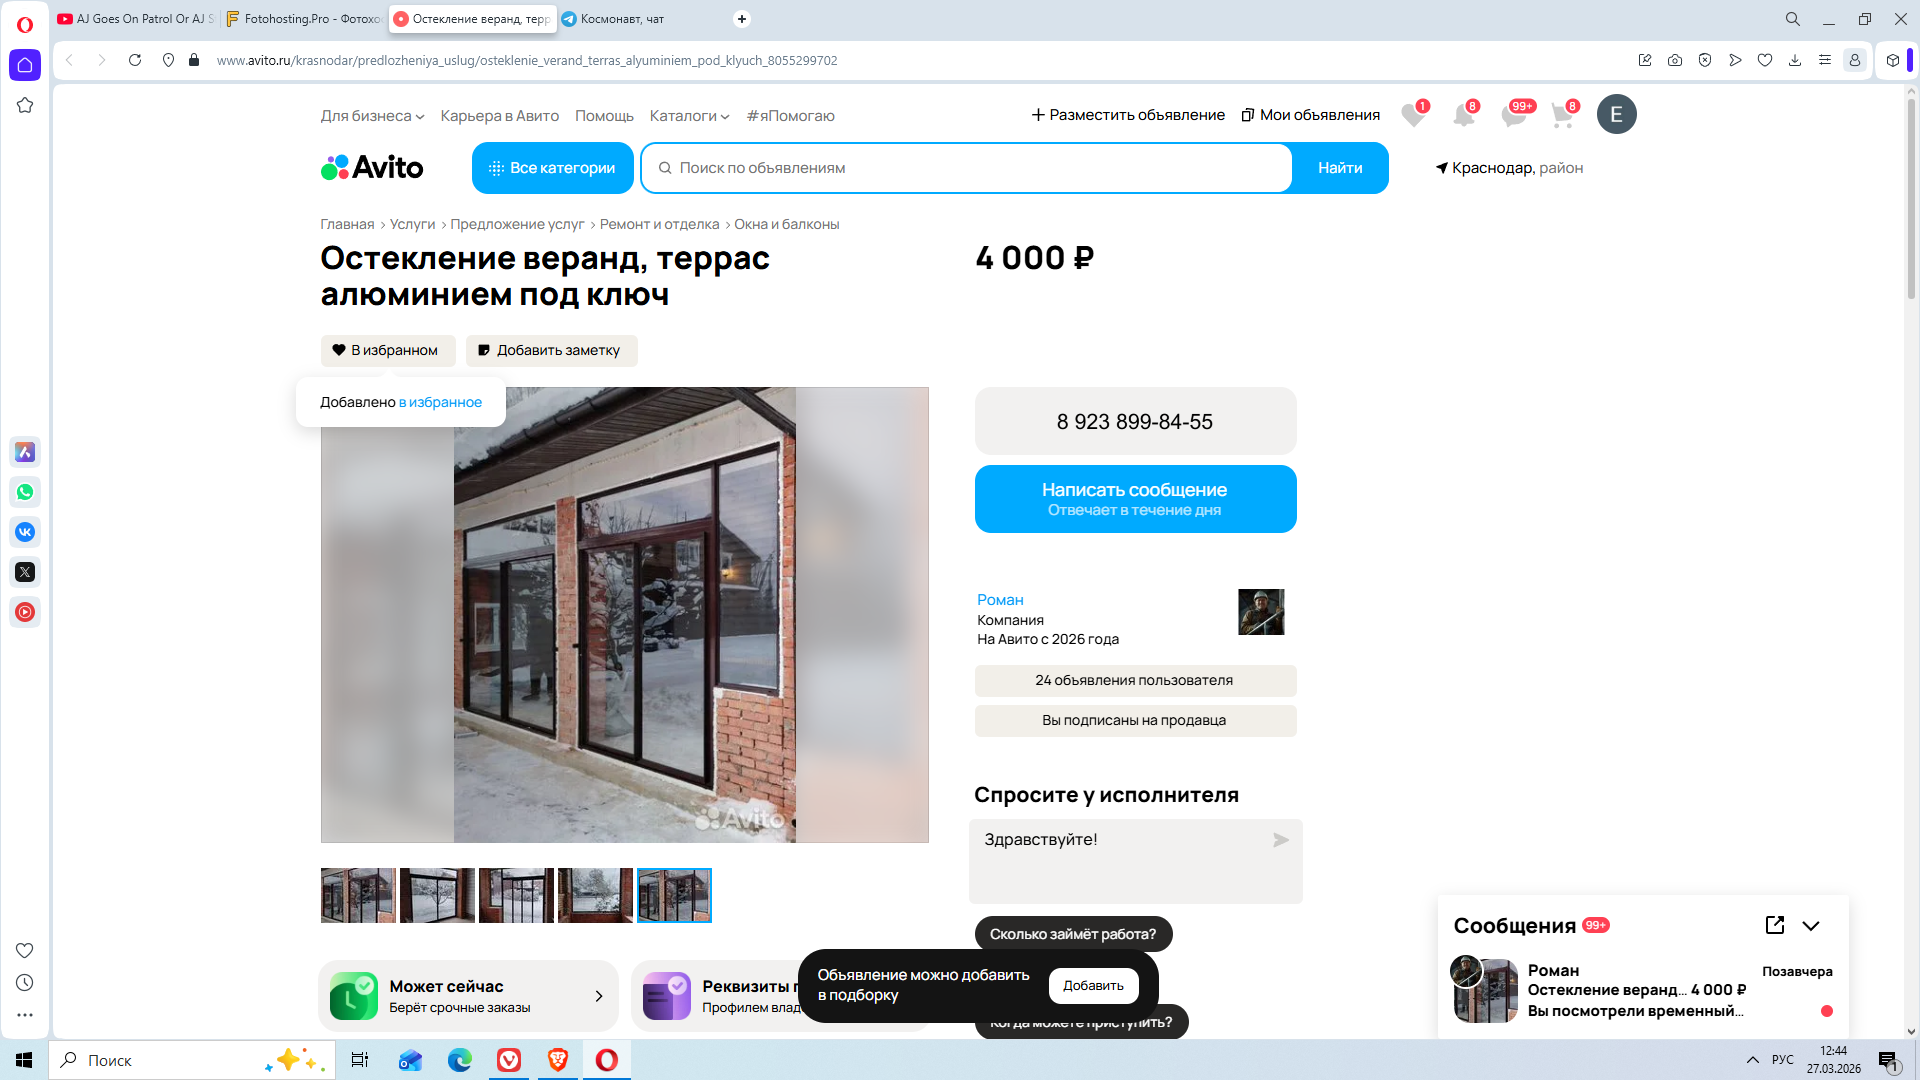Click the "Окна и балконы" breadcrumb link
Viewport: 1920px width, 1080px height.
pyautogui.click(x=786, y=224)
